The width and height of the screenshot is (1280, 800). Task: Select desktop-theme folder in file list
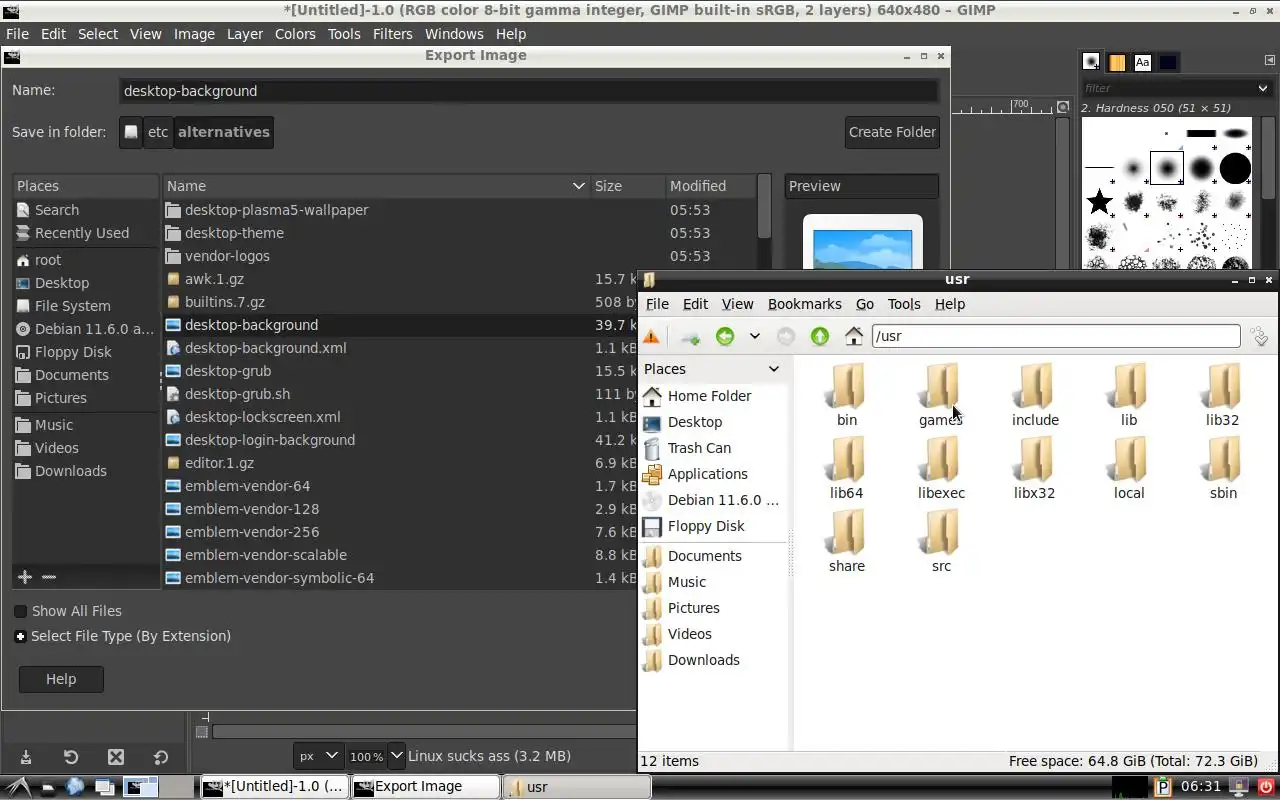[234, 233]
